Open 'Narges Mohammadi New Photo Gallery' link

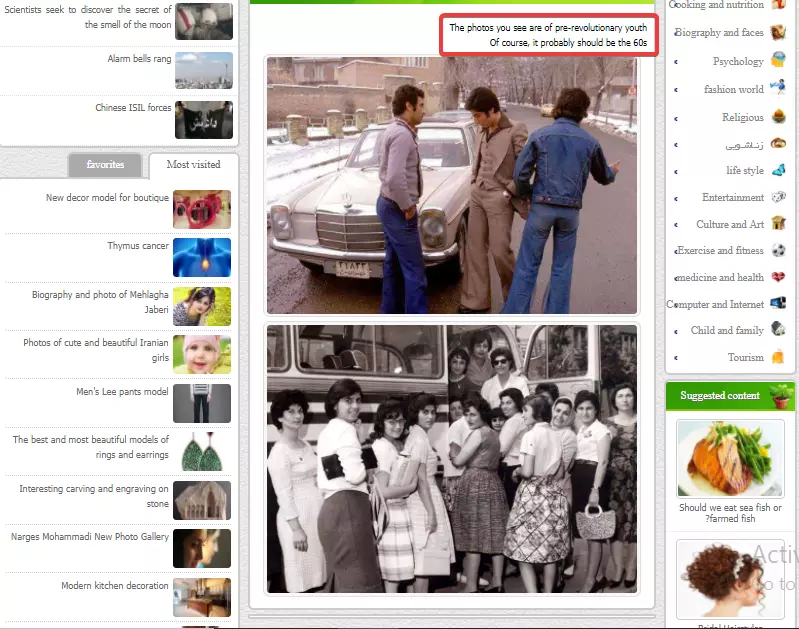coord(90,537)
